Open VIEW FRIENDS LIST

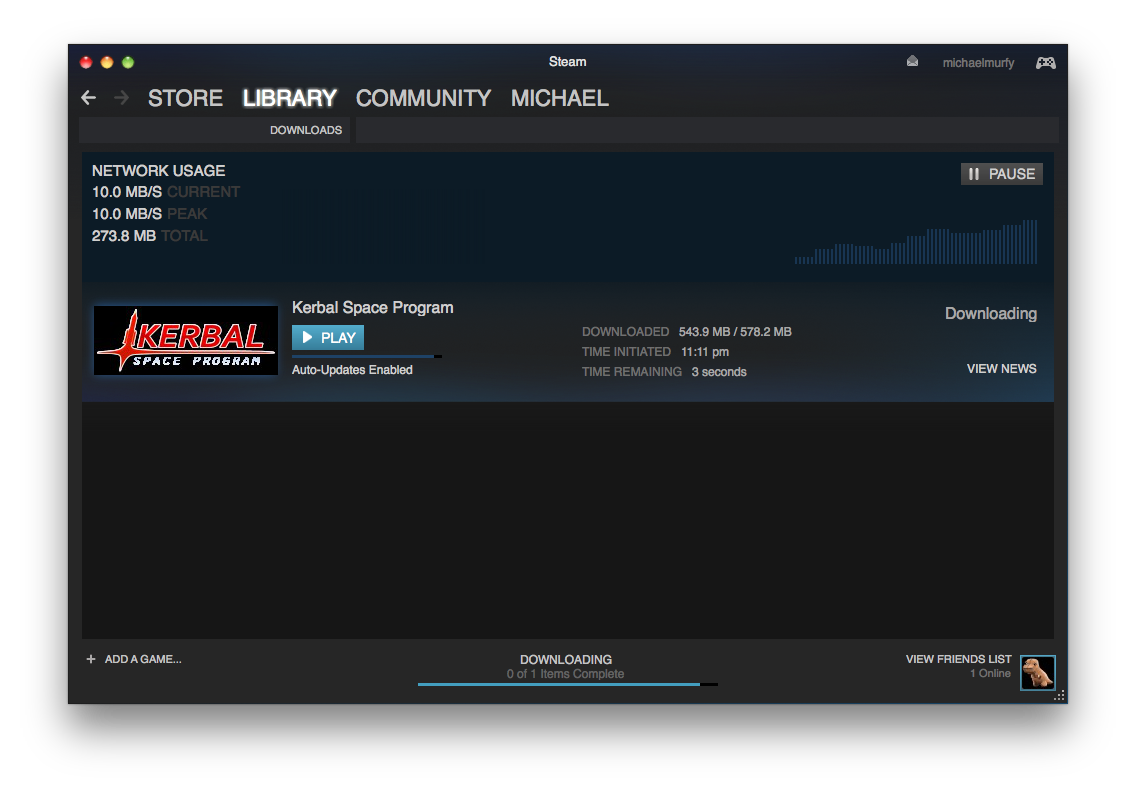point(958,659)
